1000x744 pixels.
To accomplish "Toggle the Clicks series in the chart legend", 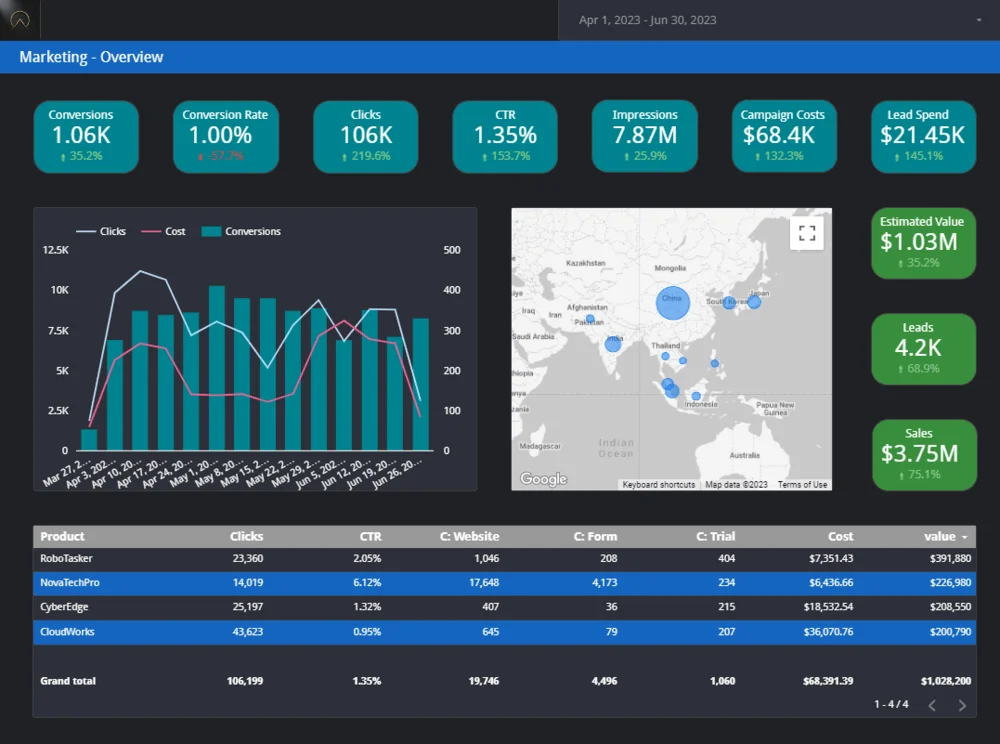I will click(113, 231).
